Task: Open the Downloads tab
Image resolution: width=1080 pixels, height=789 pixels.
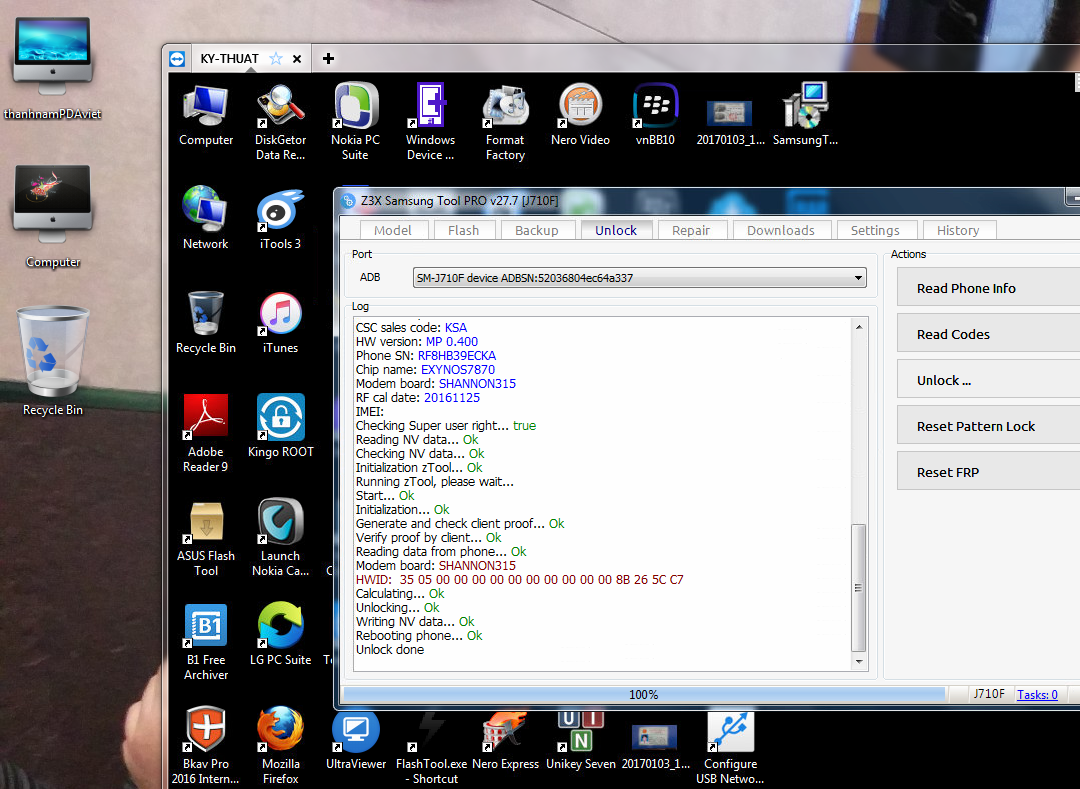Action: click(x=781, y=230)
